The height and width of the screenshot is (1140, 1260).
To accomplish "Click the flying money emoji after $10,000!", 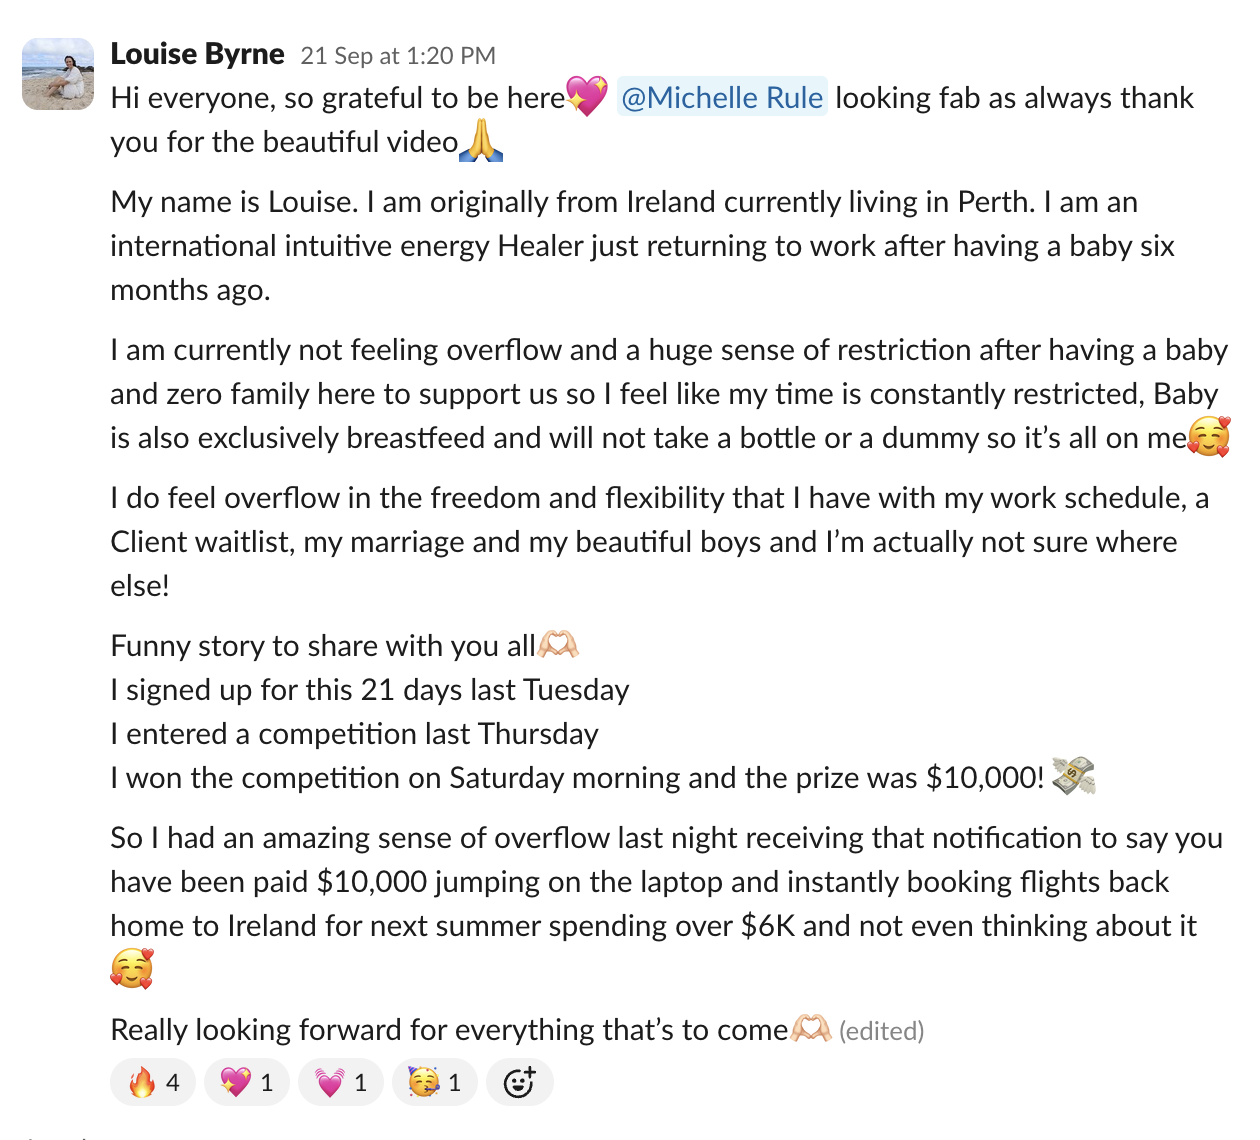I will [x=1074, y=776].
